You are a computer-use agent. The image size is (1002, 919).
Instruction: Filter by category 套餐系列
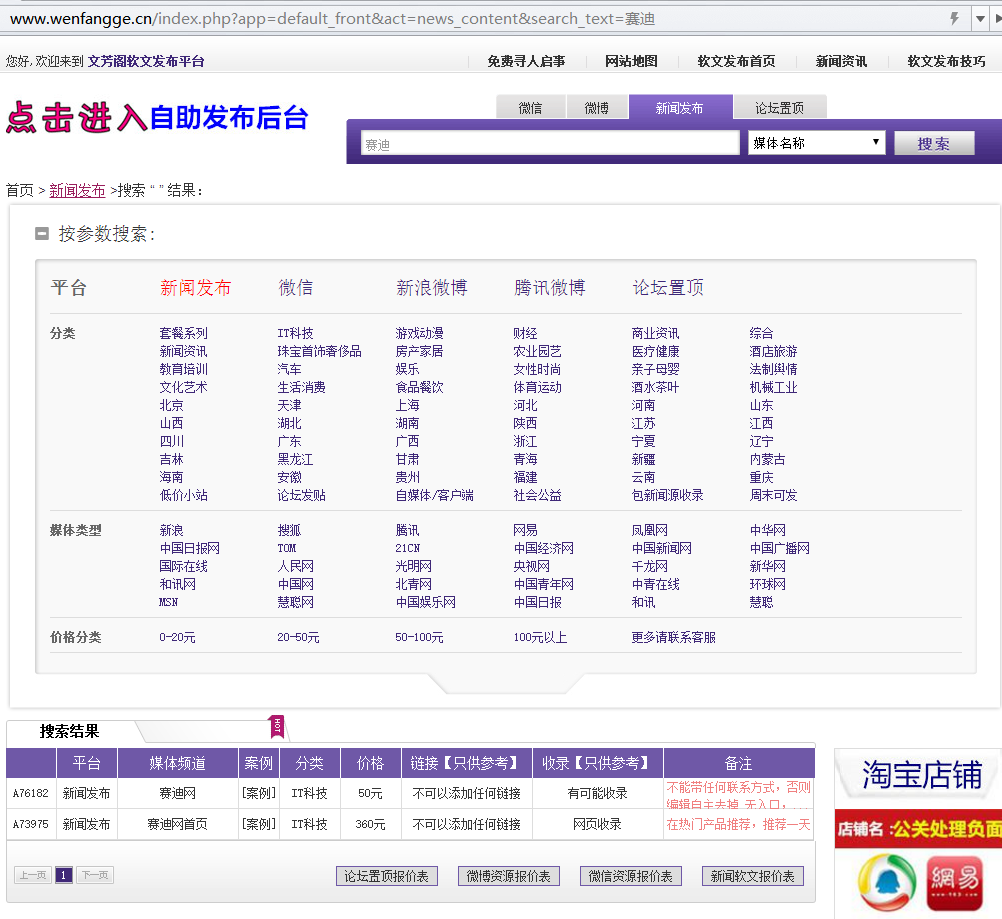(183, 333)
